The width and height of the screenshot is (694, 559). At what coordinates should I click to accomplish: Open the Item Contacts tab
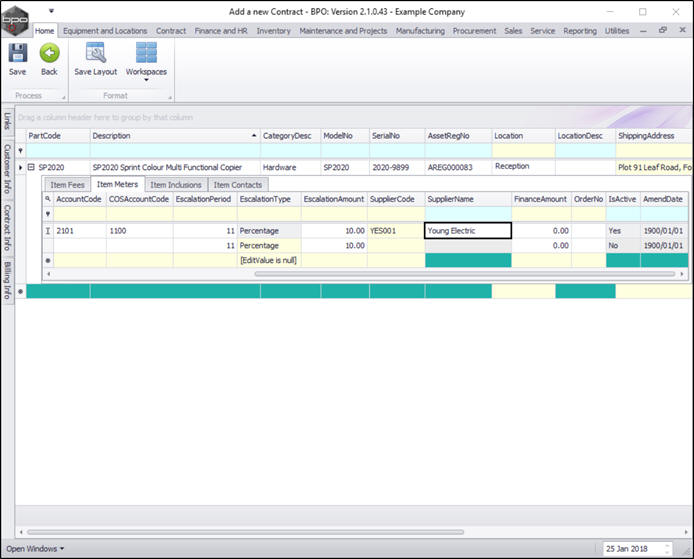[x=238, y=184]
